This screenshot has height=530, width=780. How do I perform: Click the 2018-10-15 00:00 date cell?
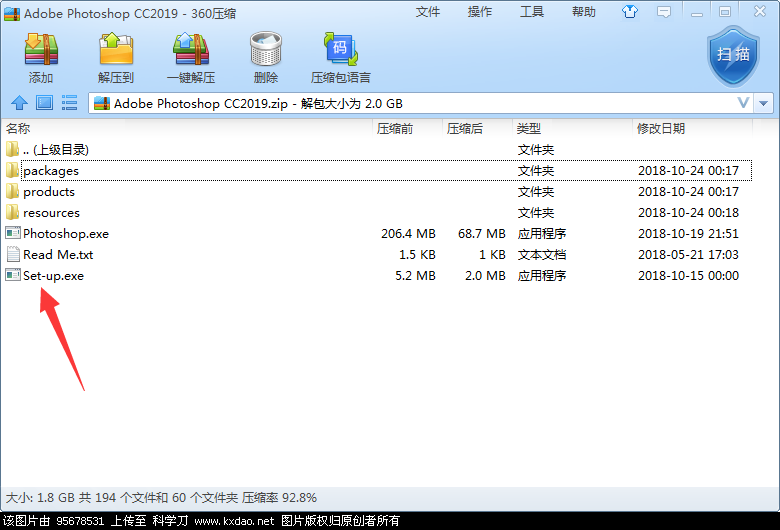pyautogui.click(x=688, y=276)
